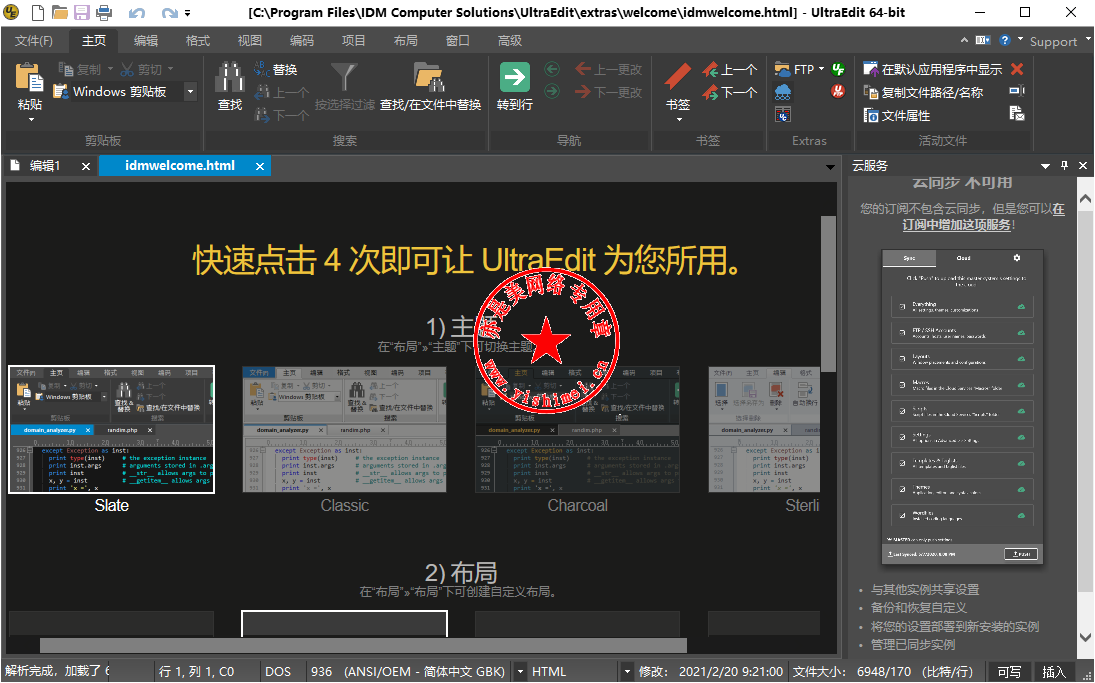Image resolution: width=1095 pixels, height=683 pixels.
Task: Open the code page encoding dropdown
Action: [520, 672]
